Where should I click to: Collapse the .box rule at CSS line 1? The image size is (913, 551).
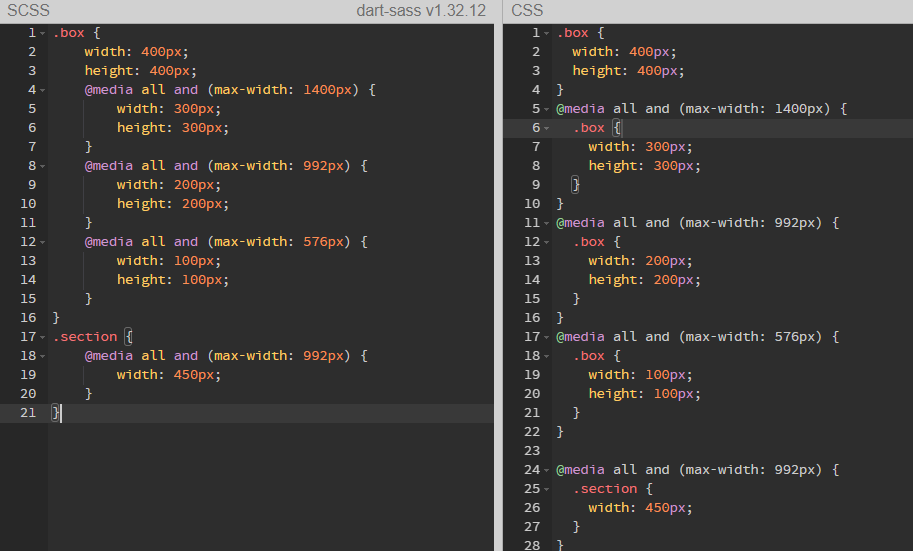coord(546,34)
